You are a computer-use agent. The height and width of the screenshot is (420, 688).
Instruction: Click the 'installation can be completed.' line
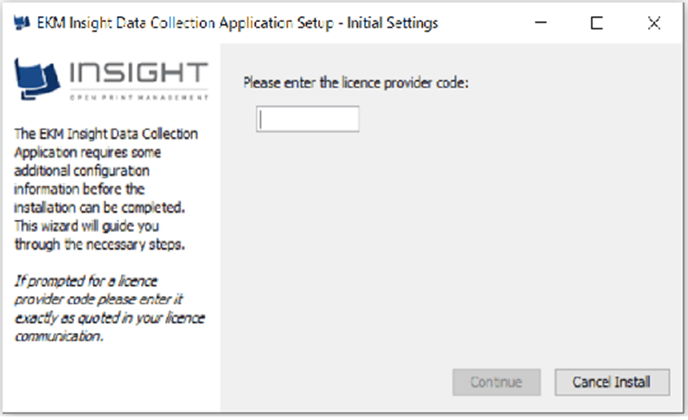click(x=100, y=207)
